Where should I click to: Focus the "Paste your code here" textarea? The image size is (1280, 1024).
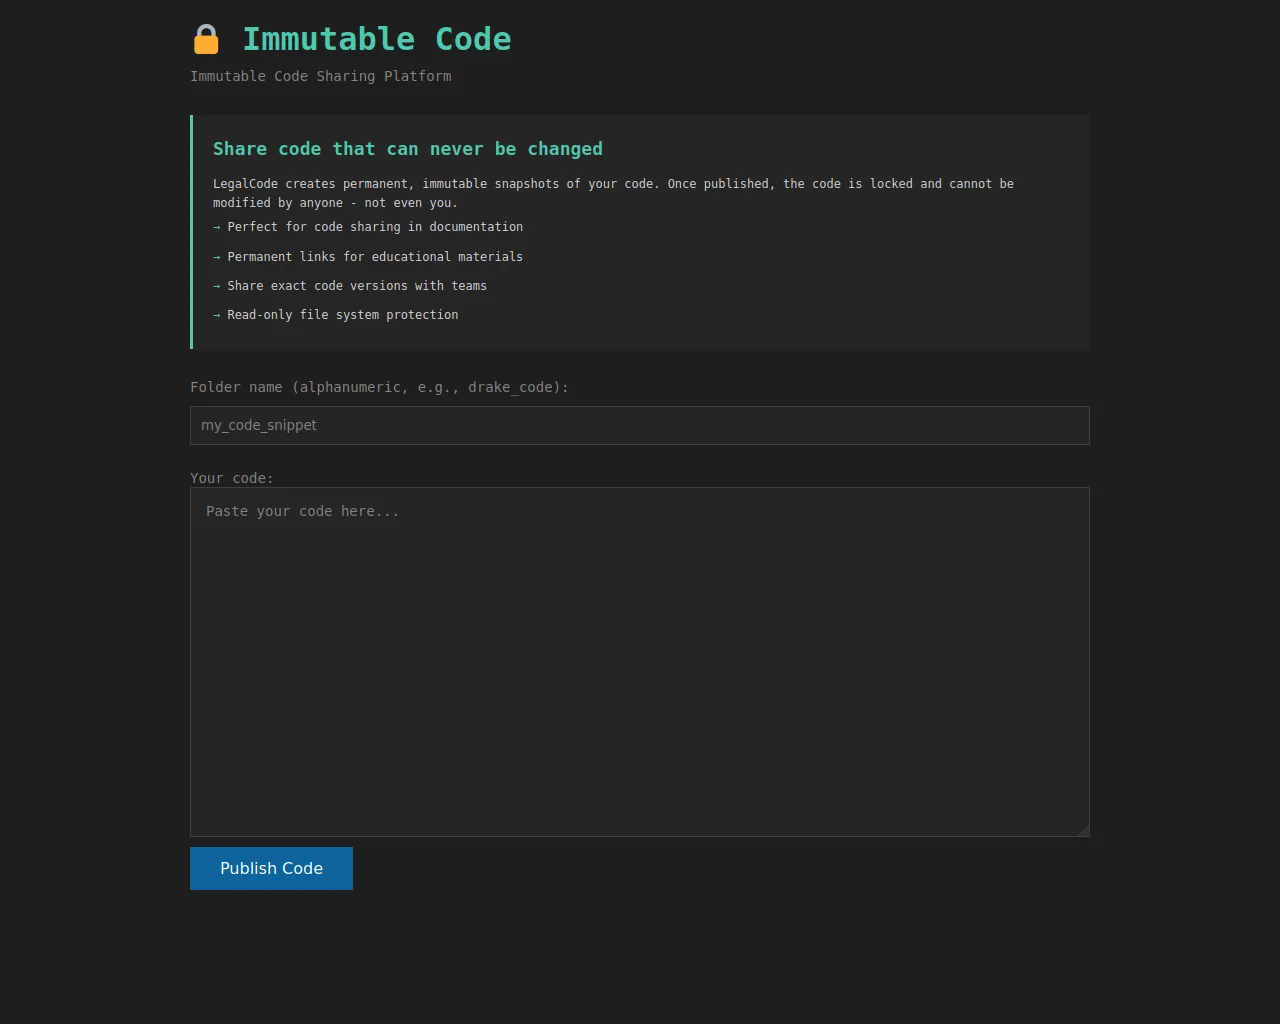coord(639,661)
